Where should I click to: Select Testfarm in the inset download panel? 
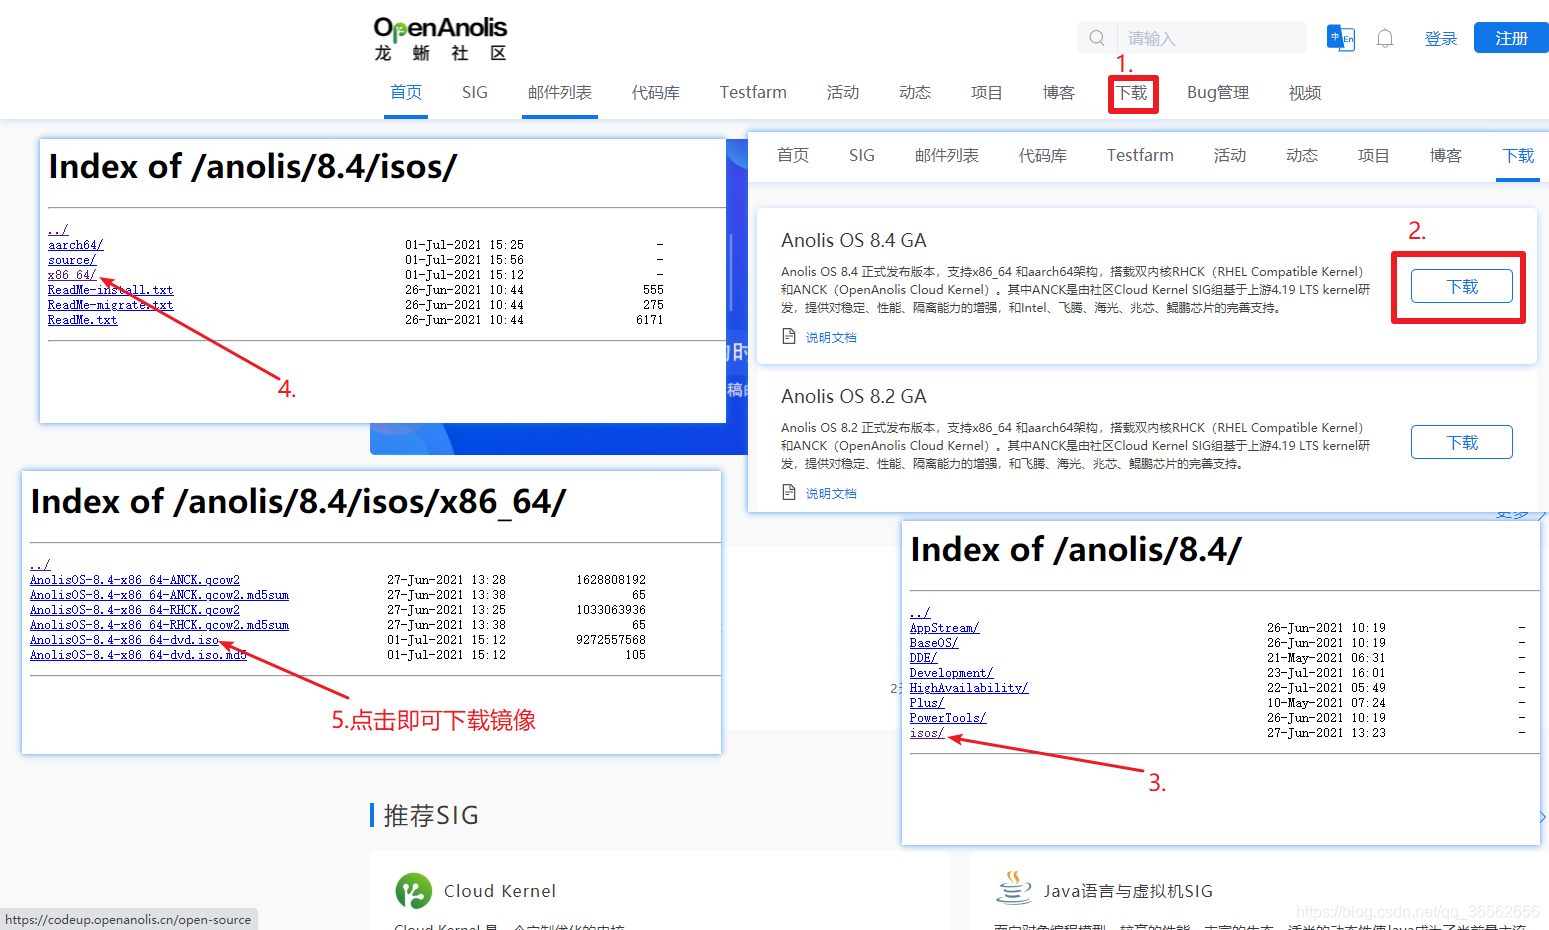click(x=1140, y=155)
